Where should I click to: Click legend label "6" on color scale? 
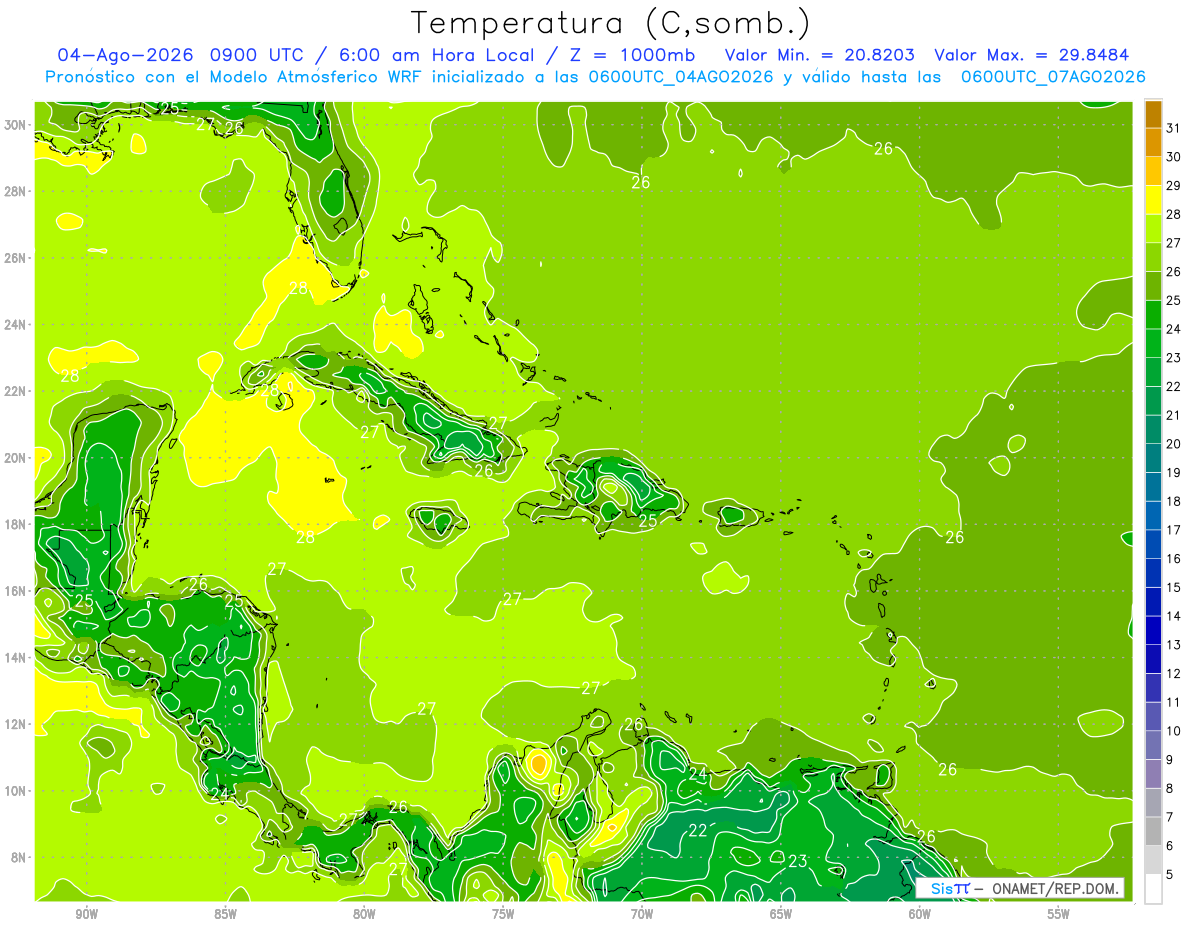pyautogui.click(x=1170, y=846)
